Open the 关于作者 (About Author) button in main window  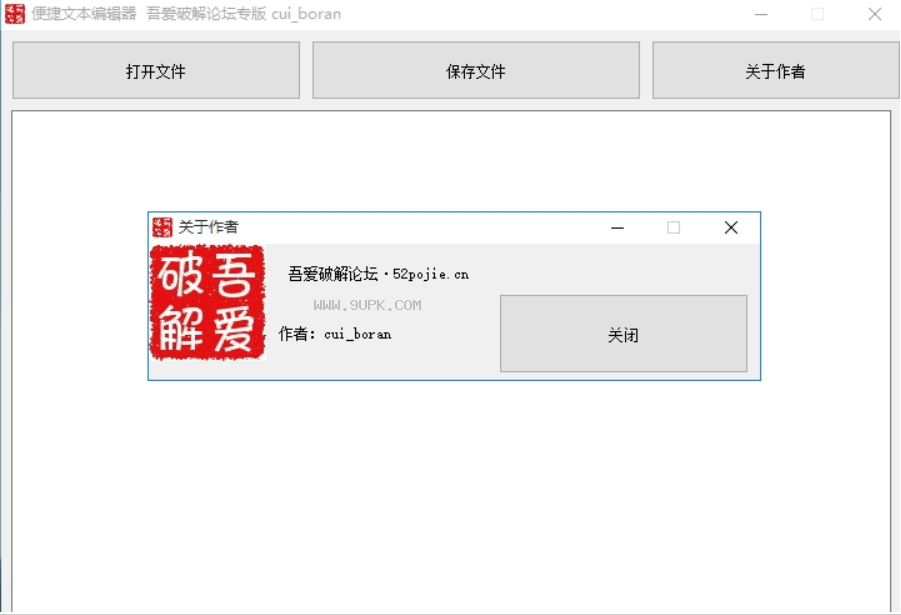[x=776, y=70]
